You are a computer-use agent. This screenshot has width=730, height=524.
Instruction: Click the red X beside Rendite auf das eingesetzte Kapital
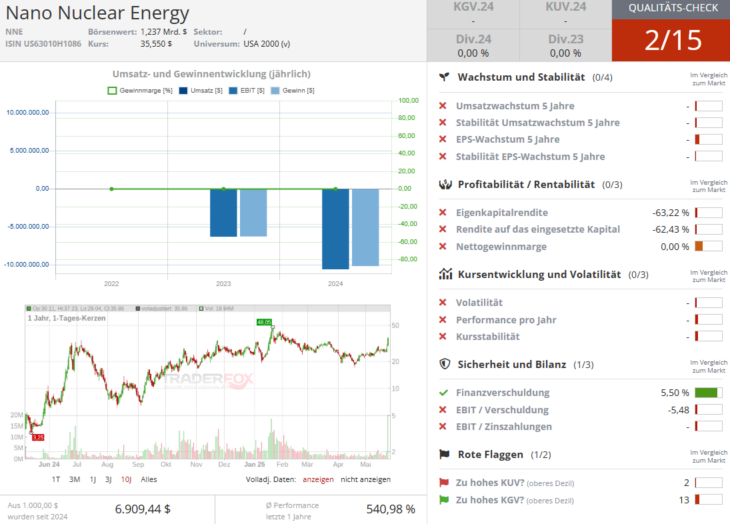(443, 229)
